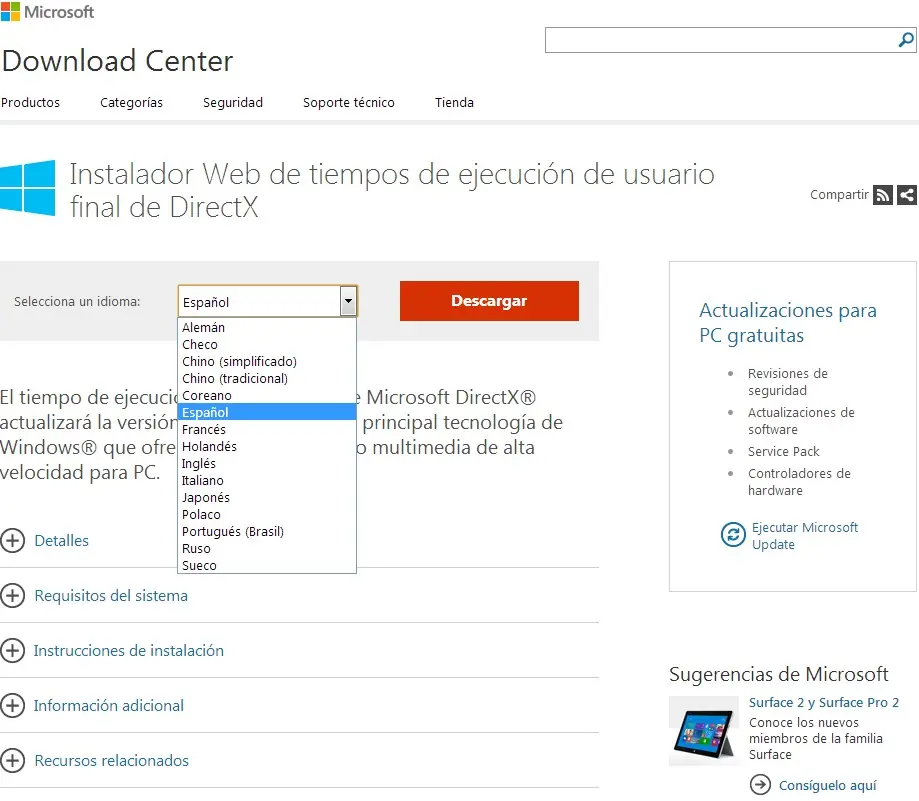The height and width of the screenshot is (801, 919).
Task: Click Actualizaciones para PC gratuitas heading
Action: [x=788, y=323]
